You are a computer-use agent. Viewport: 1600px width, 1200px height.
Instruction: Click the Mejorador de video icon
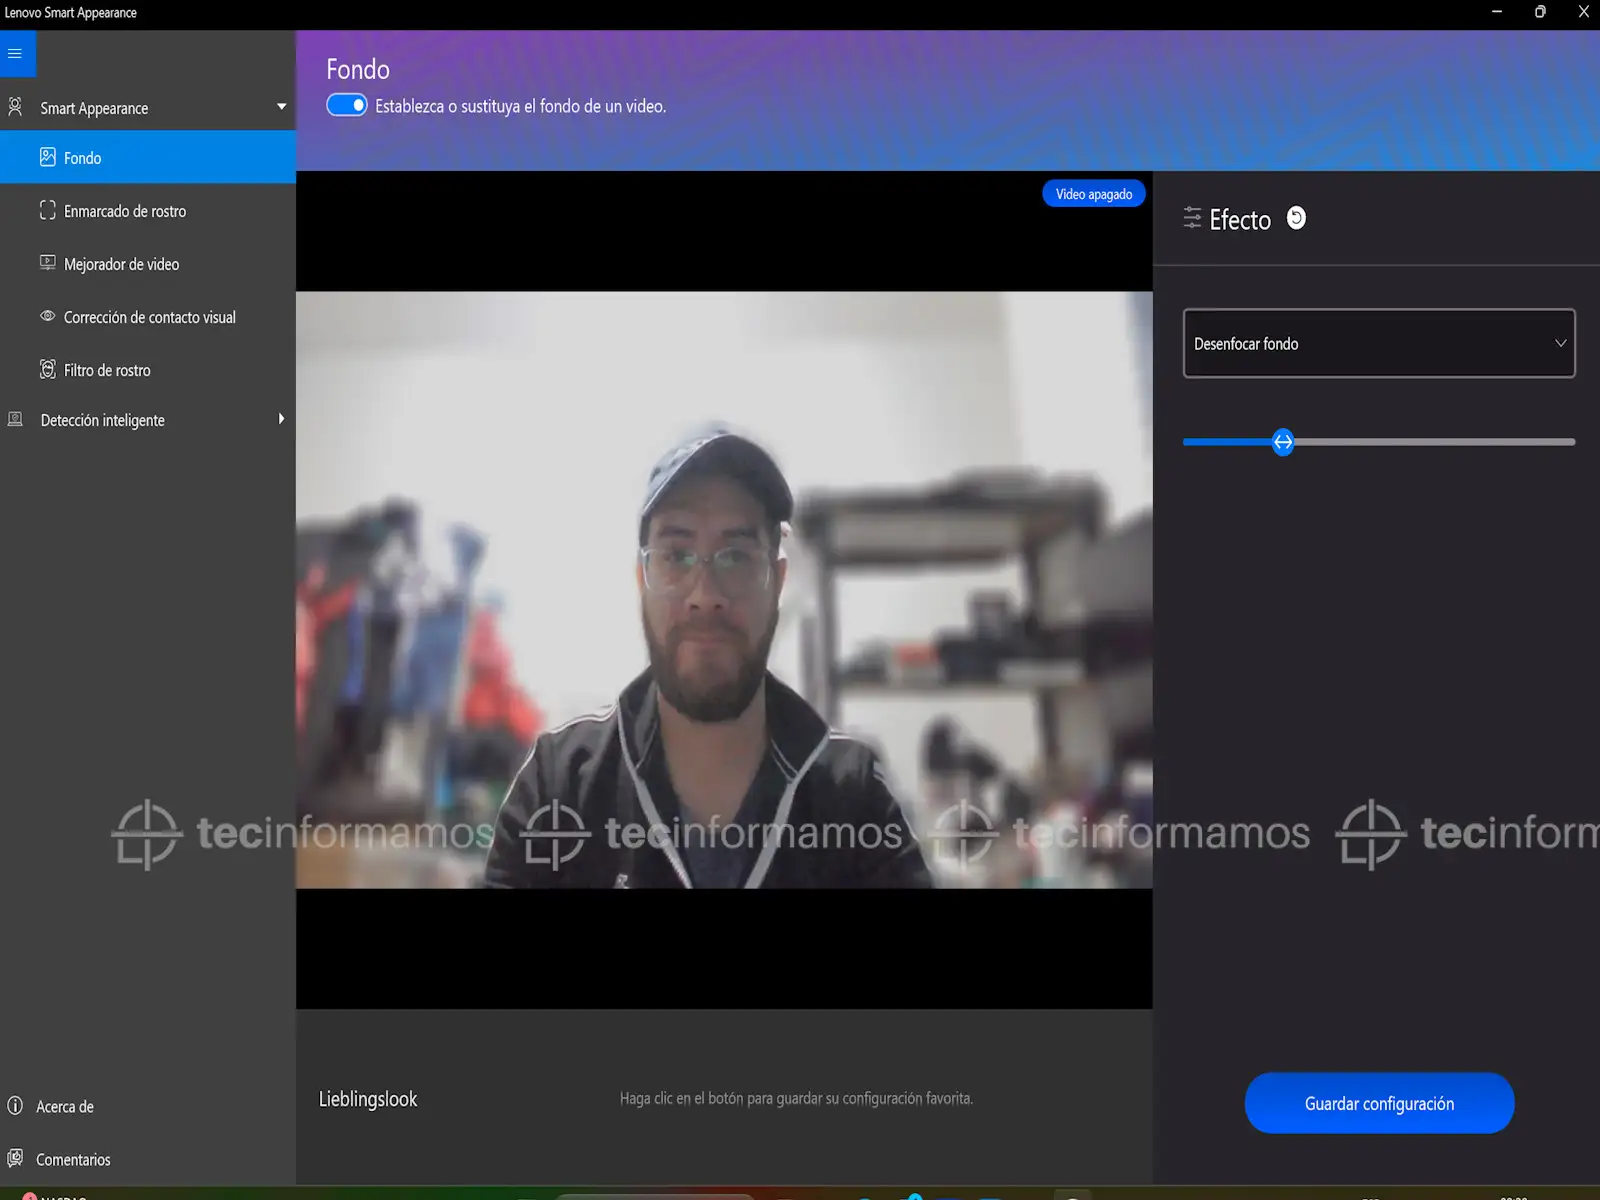pos(47,263)
